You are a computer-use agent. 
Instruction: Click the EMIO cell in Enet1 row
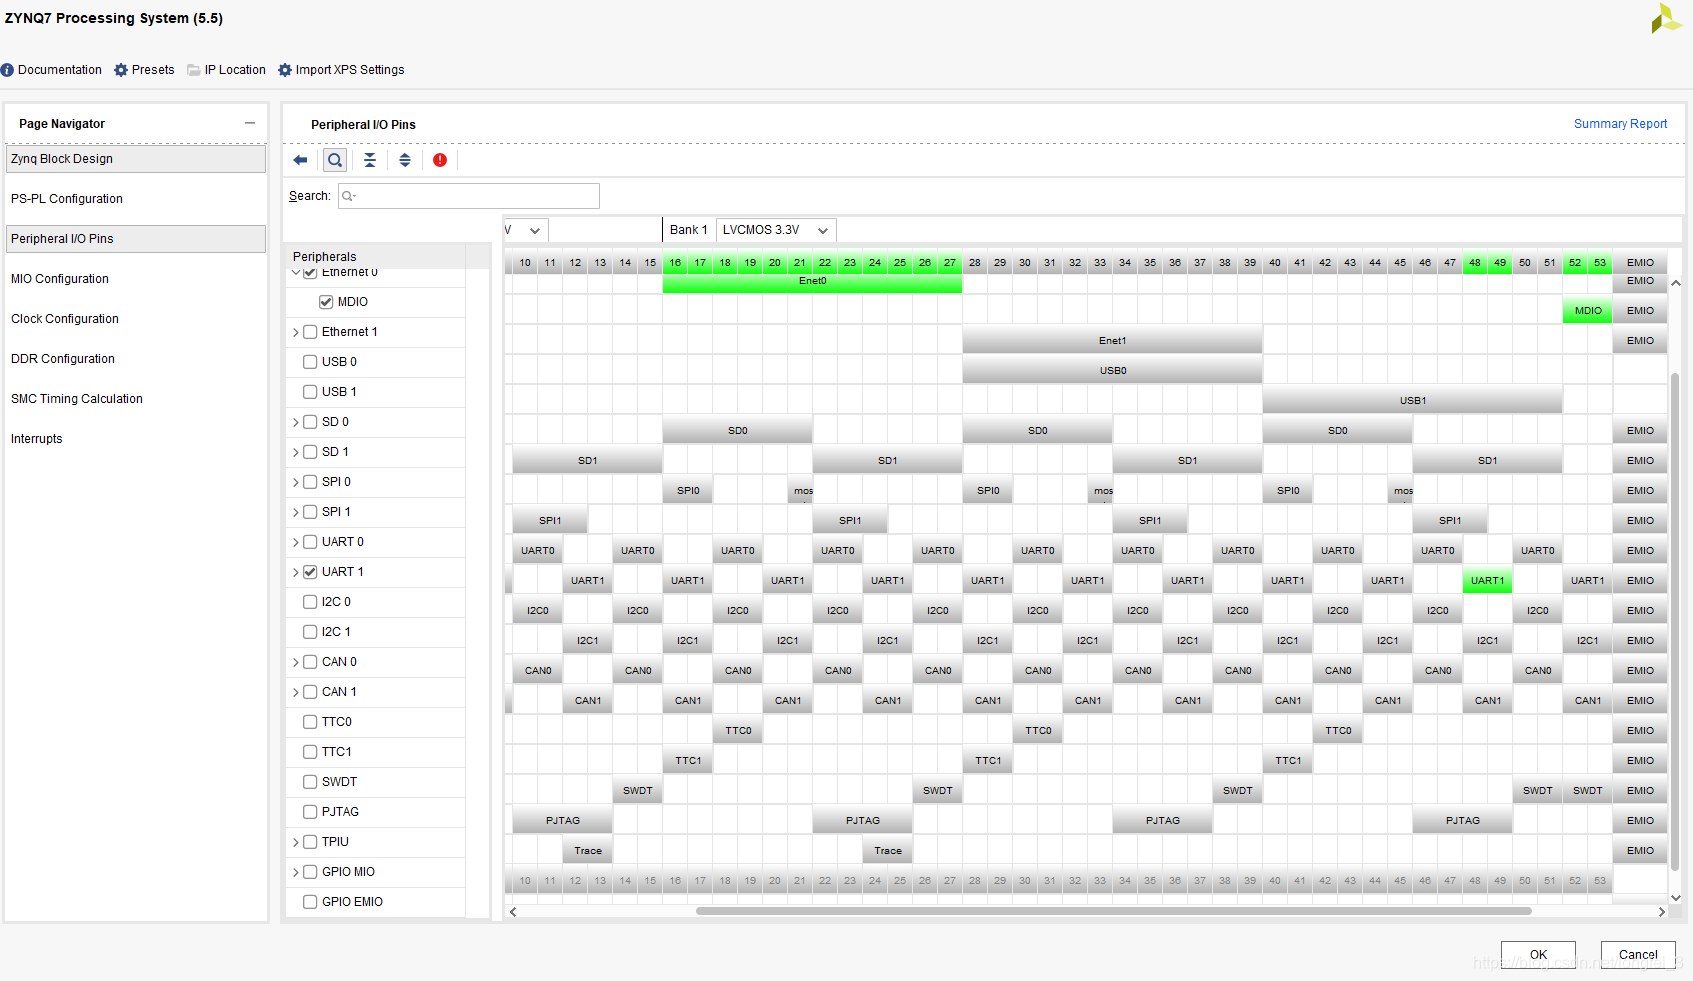tap(1640, 341)
